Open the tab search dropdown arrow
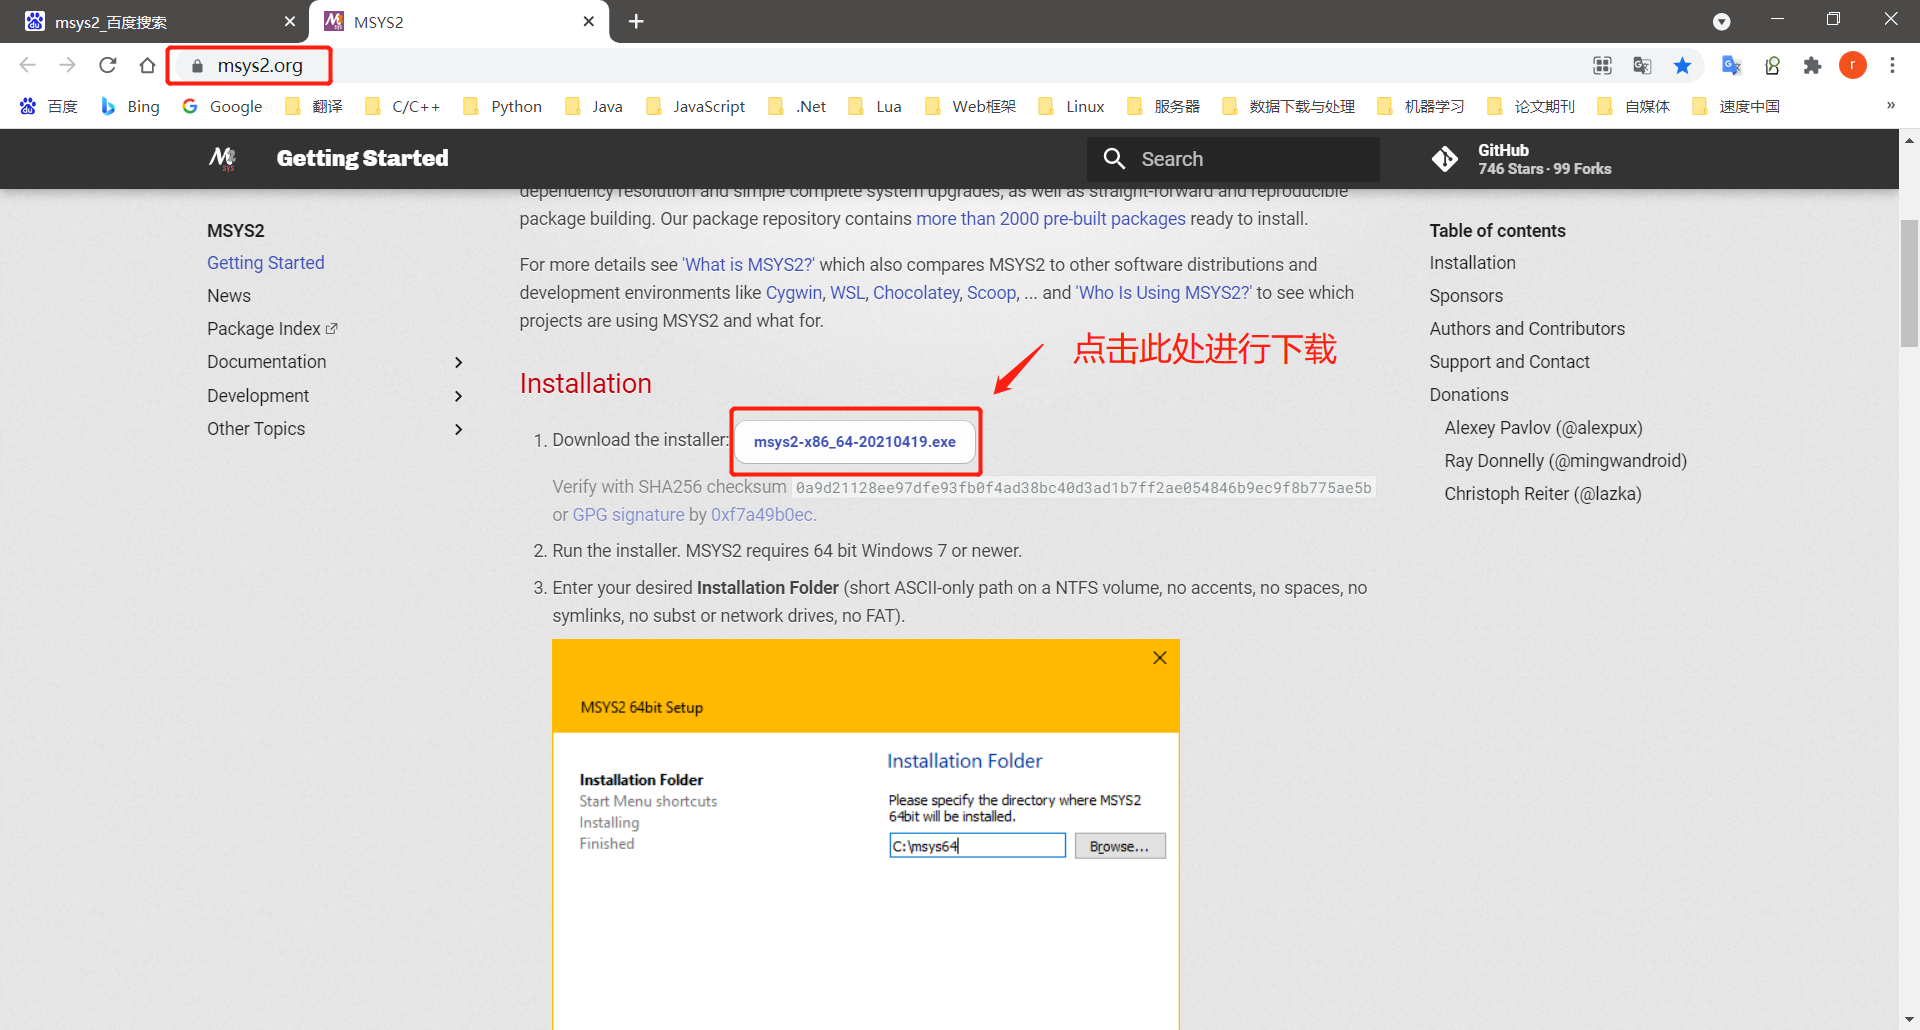Screen dimensions: 1920x1030 [x=1721, y=21]
